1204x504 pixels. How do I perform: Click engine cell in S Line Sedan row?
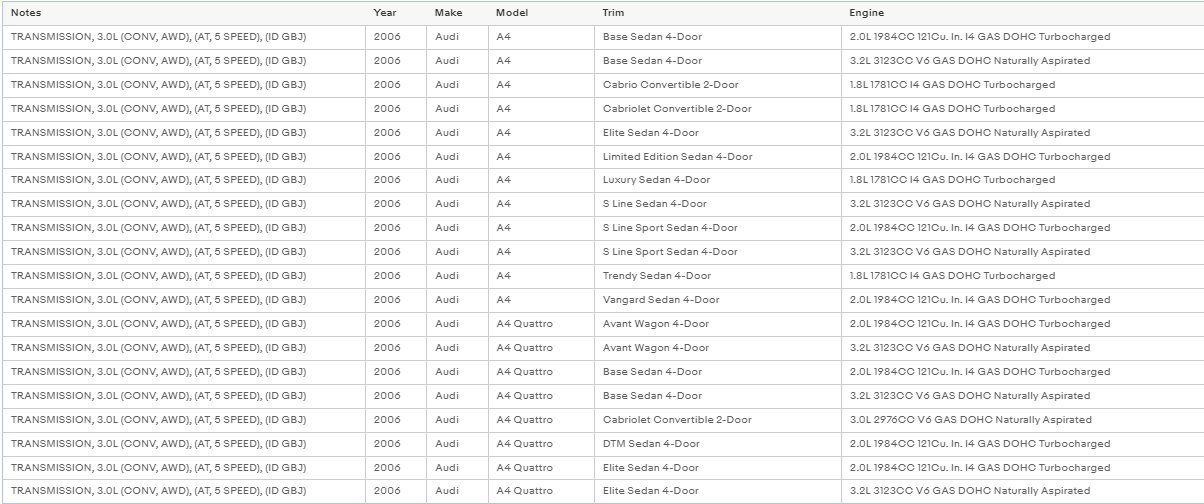[1023, 204]
